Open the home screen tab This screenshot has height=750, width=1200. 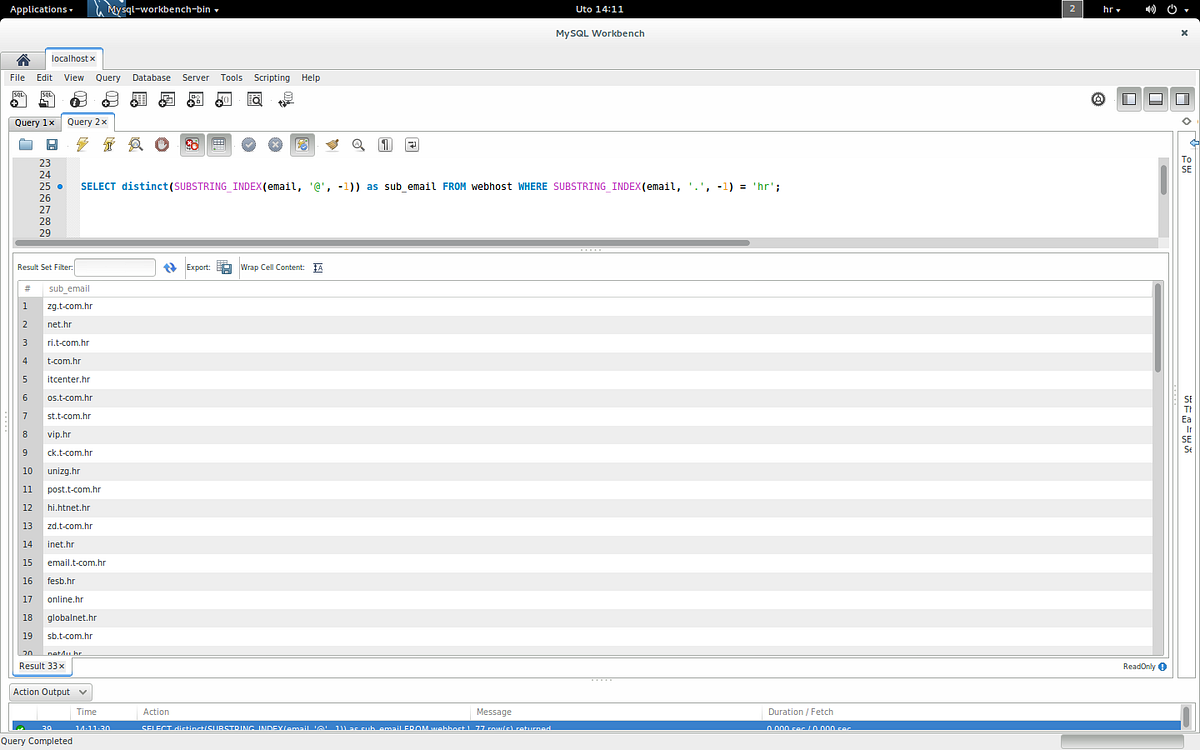coord(22,59)
